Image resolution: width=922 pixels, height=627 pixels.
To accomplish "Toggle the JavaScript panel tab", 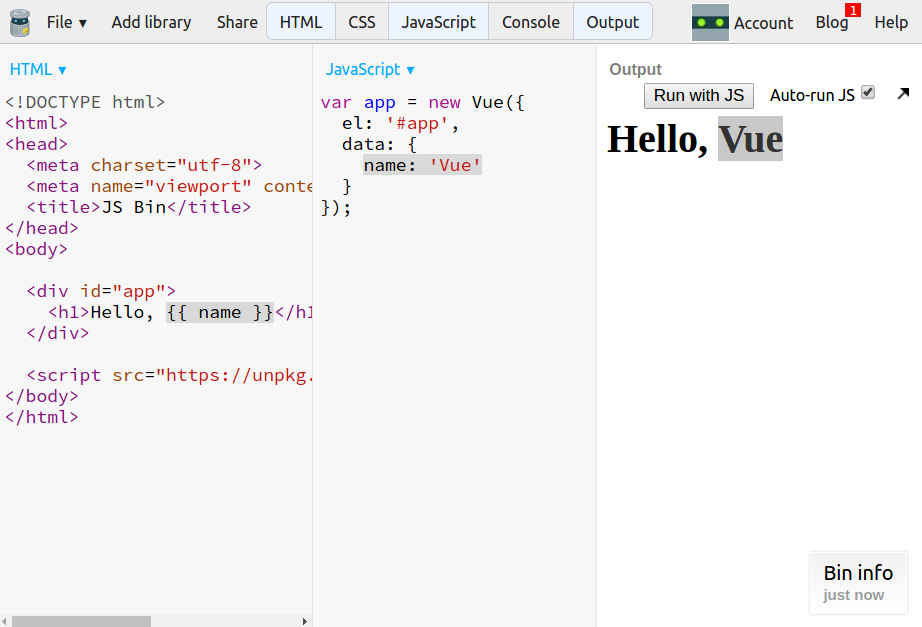I will pyautogui.click(x=438, y=22).
